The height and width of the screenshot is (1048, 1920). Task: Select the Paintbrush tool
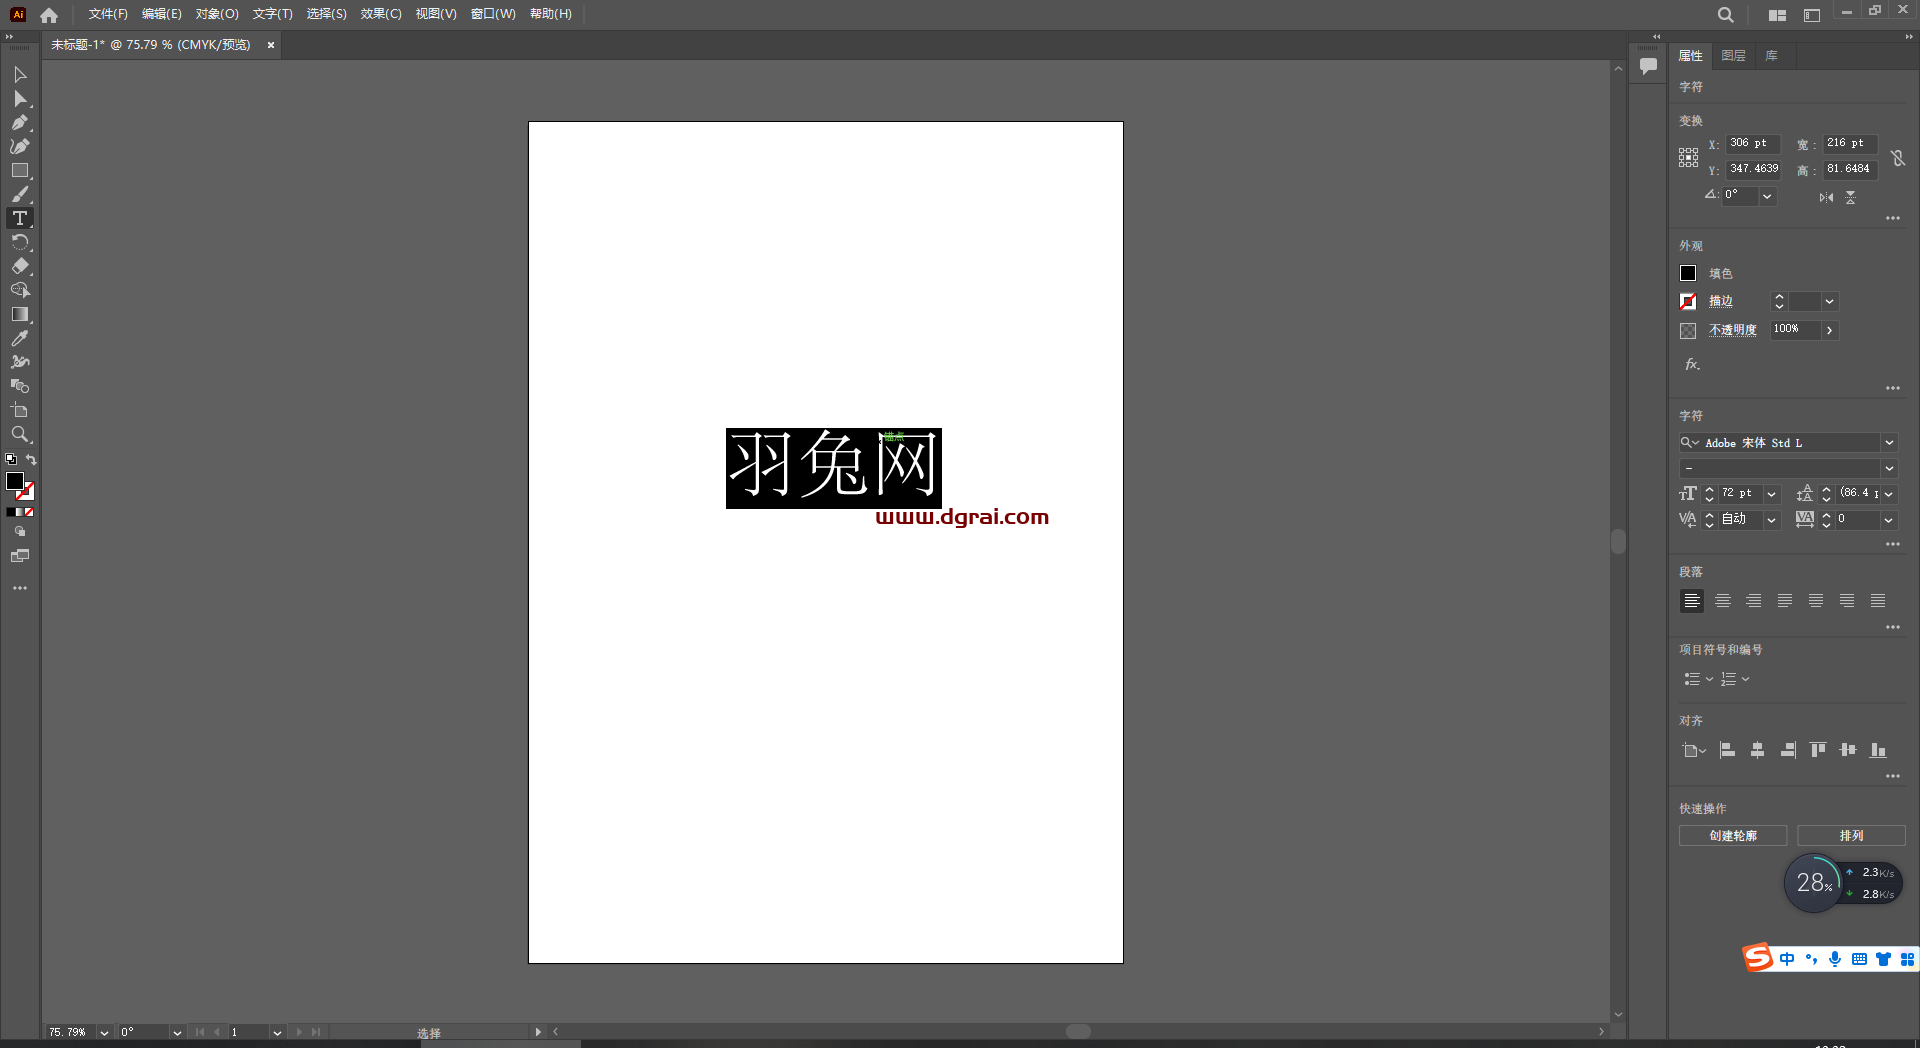click(x=20, y=194)
